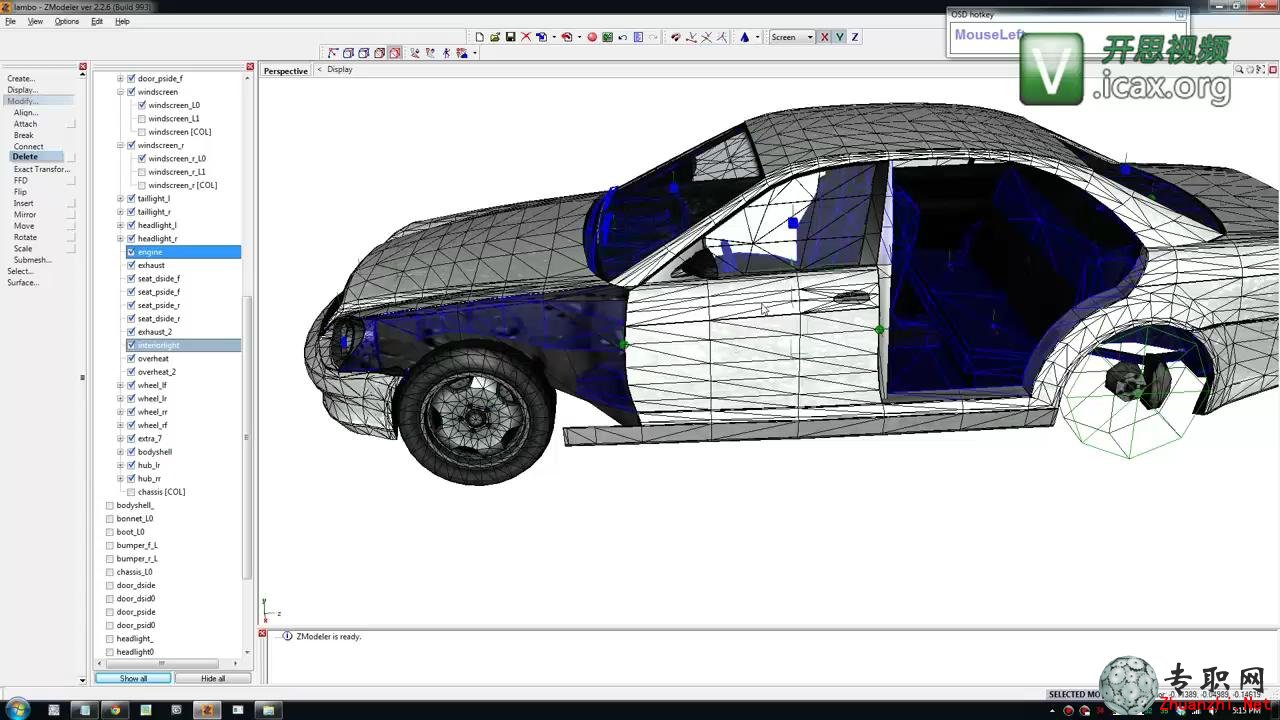The height and width of the screenshot is (720, 1280).
Task: Select the Align... modify tool
Action: point(26,113)
